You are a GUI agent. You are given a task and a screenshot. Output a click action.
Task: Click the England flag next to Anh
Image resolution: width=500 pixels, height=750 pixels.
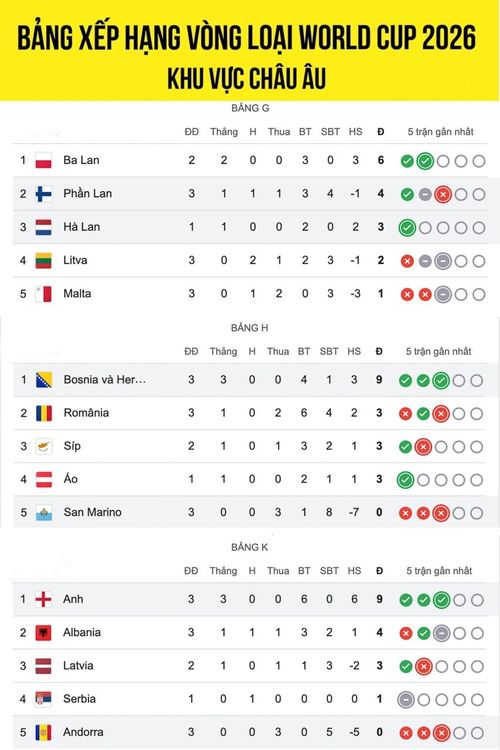click(x=44, y=599)
